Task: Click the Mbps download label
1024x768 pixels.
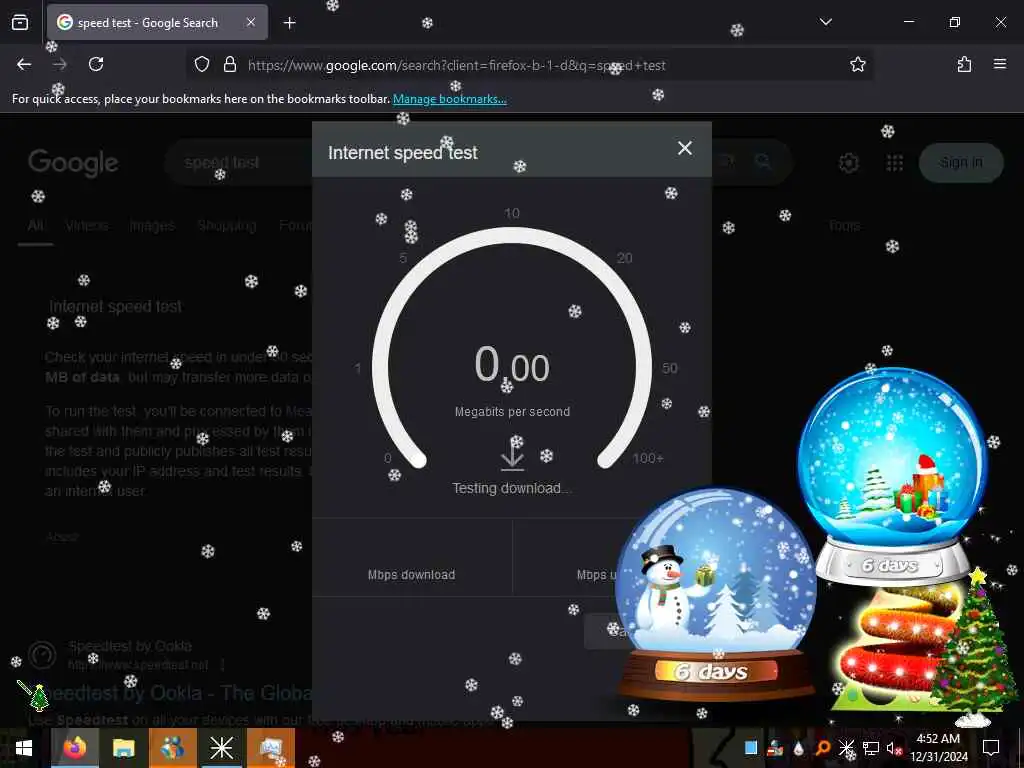Action: 411,575
